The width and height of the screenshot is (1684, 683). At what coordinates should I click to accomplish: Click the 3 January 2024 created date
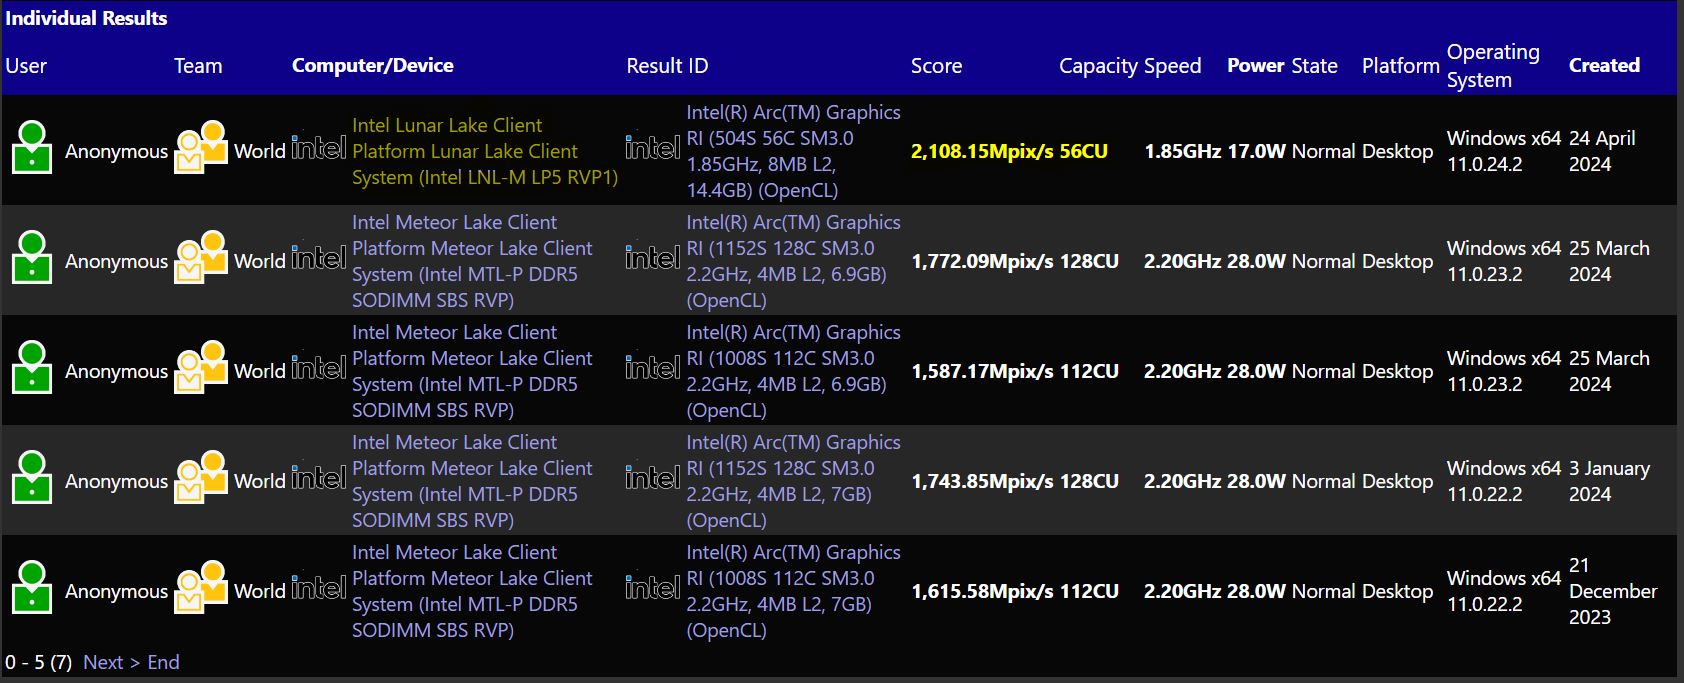(x=1609, y=481)
